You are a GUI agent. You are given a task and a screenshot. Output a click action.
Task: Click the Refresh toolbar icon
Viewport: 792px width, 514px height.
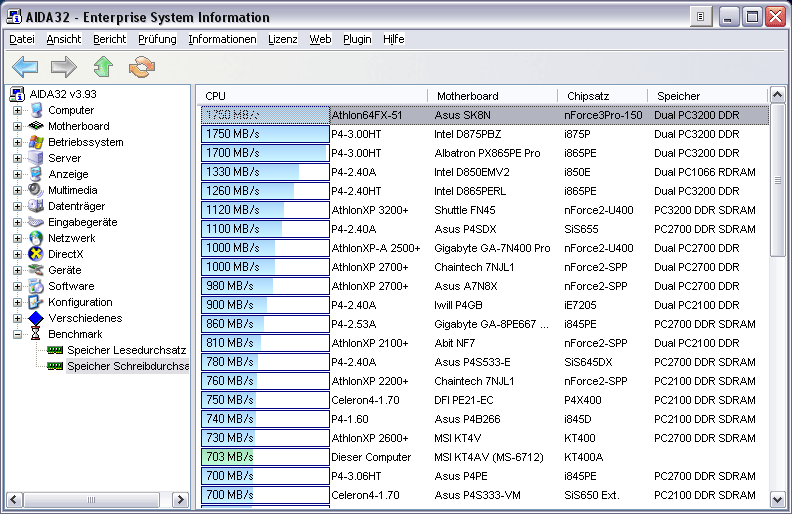click(x=142, y=67)
